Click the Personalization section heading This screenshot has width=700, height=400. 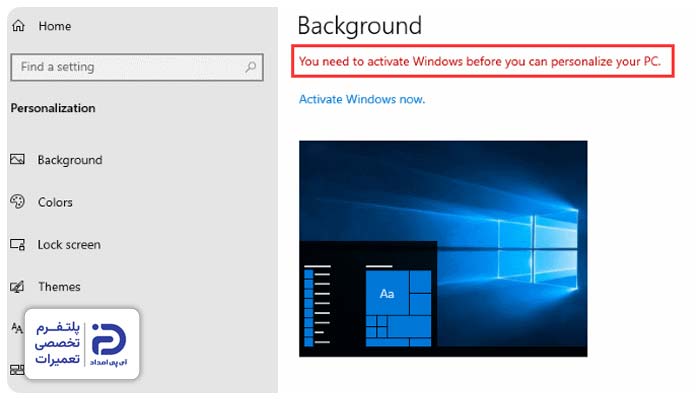coord(53,108)
